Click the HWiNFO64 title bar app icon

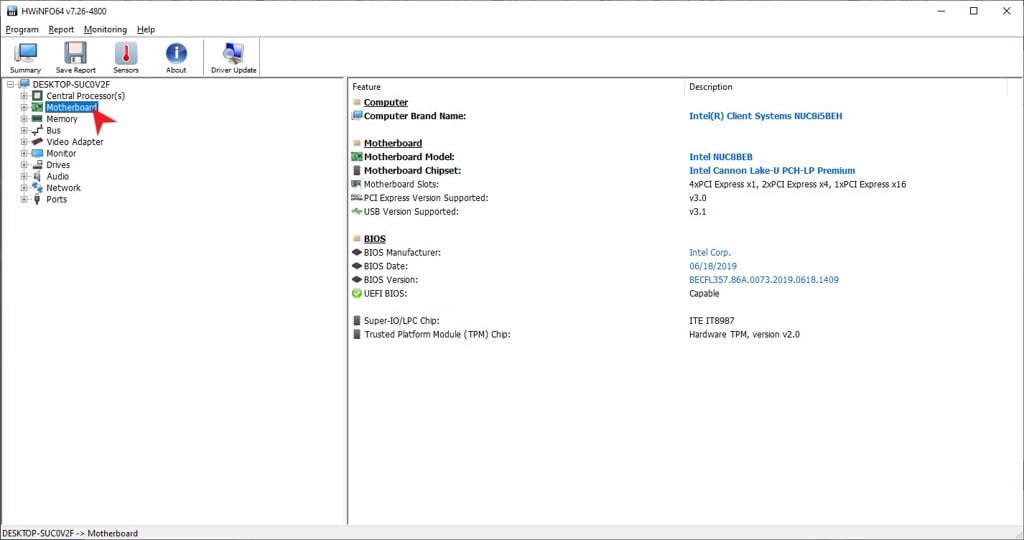[12, 11]
